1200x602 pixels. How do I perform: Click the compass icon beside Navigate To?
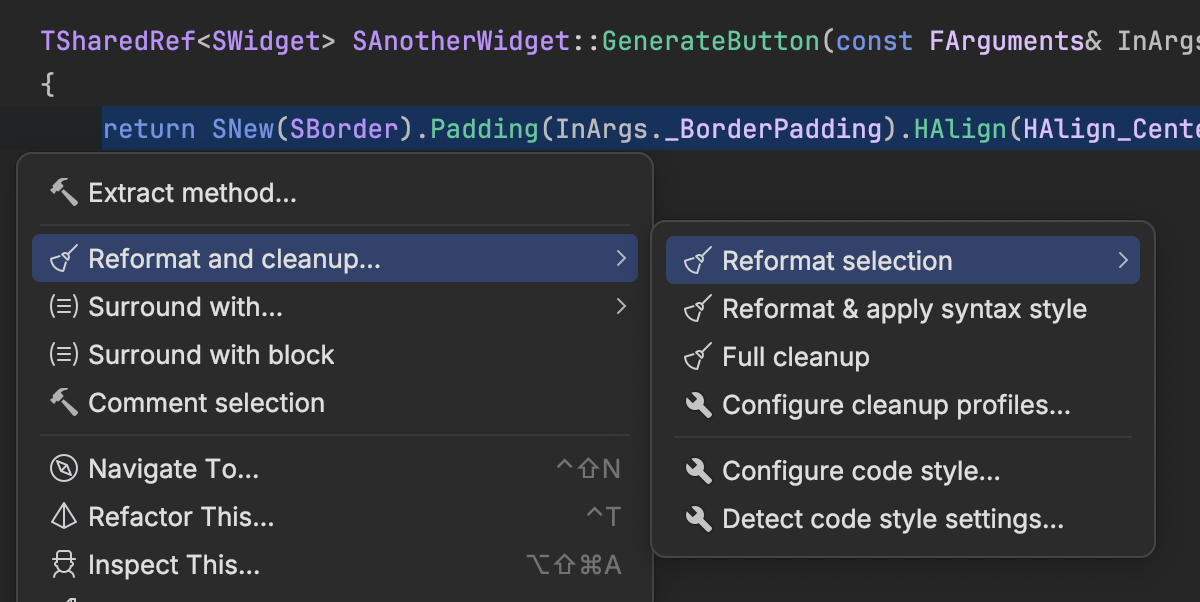pyautogui.click(x=64, y=469)
